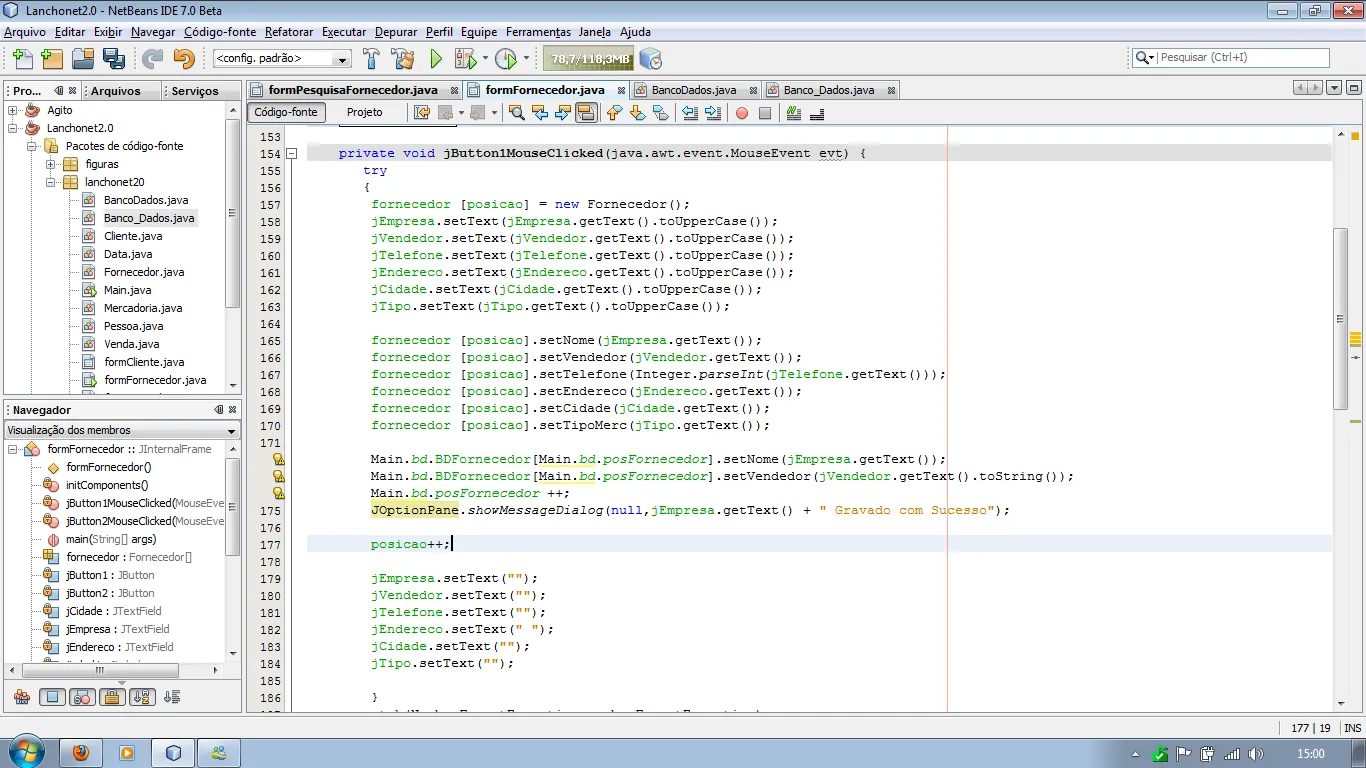Click the New Project toolbar icon
The image size is (1366, 768).
(x=51, y=59)
